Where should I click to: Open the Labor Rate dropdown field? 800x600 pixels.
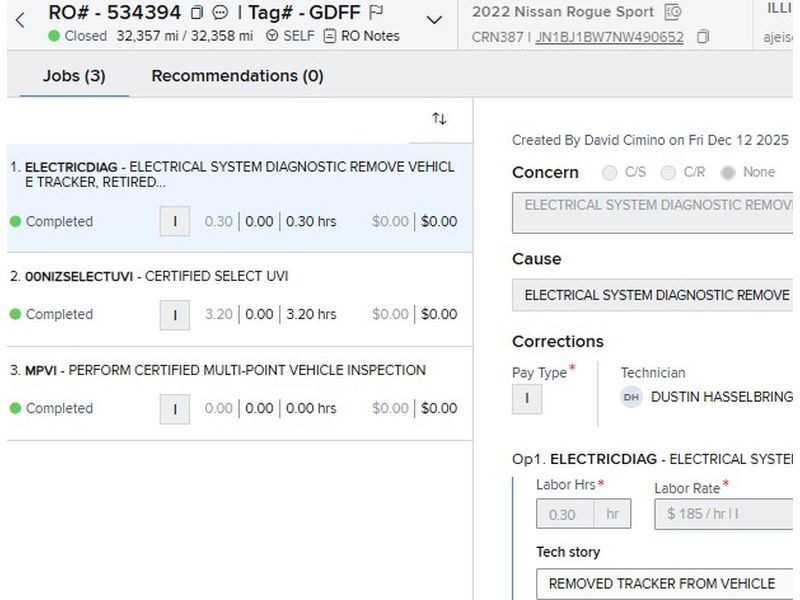pos(724,514)
